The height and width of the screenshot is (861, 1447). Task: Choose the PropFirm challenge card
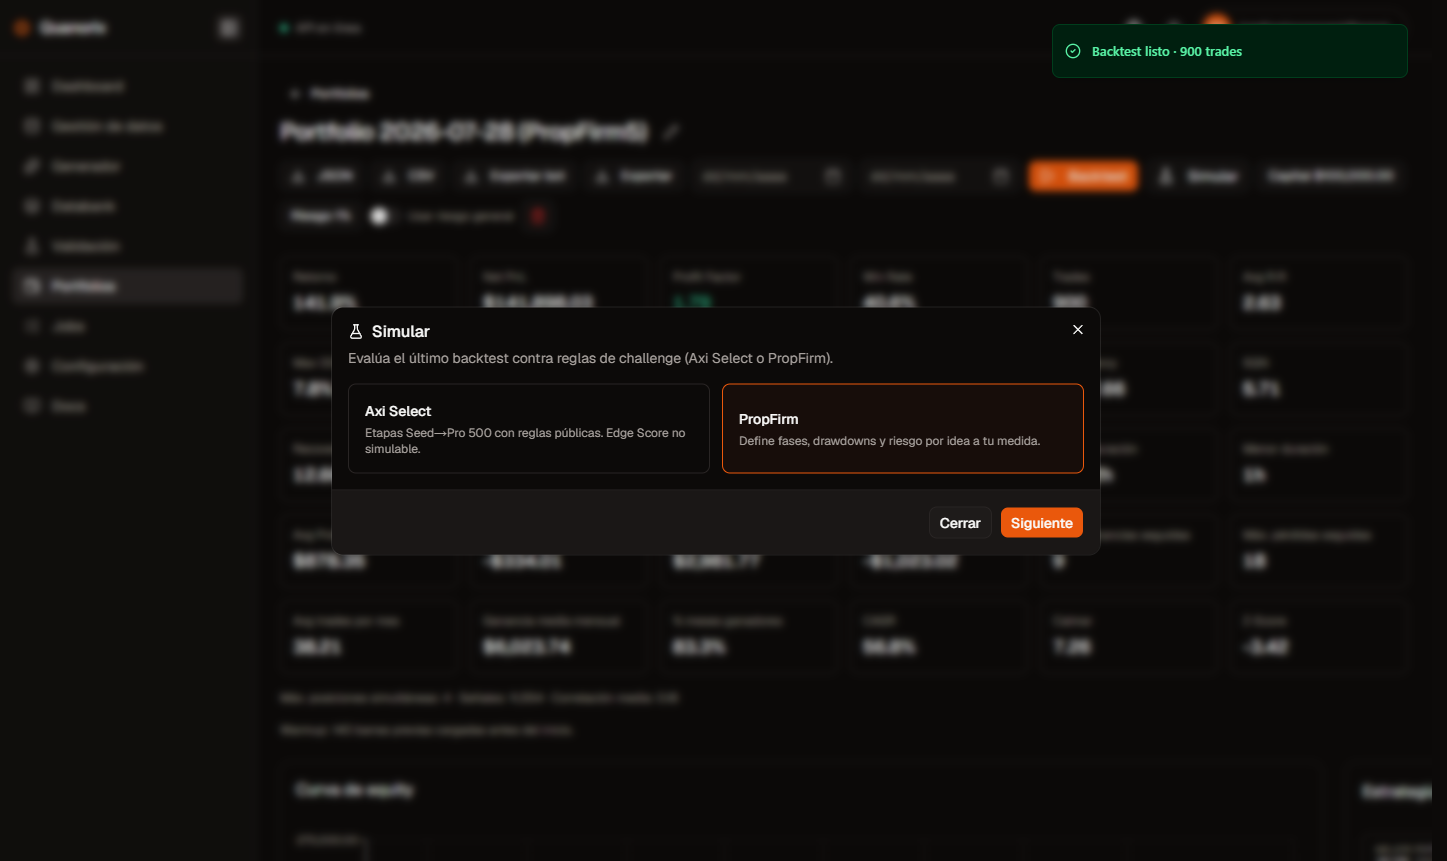(x=903, y=428)
